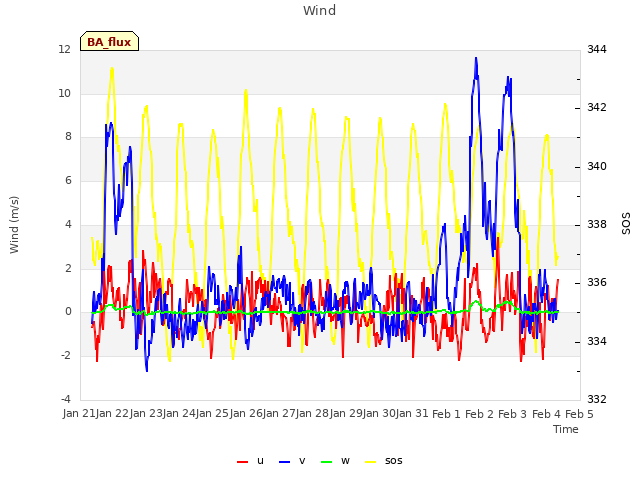This screenshot has width=640, height=480.
Task: Select the 'Feb 5' date tick
Action: [x=580, y=414]
